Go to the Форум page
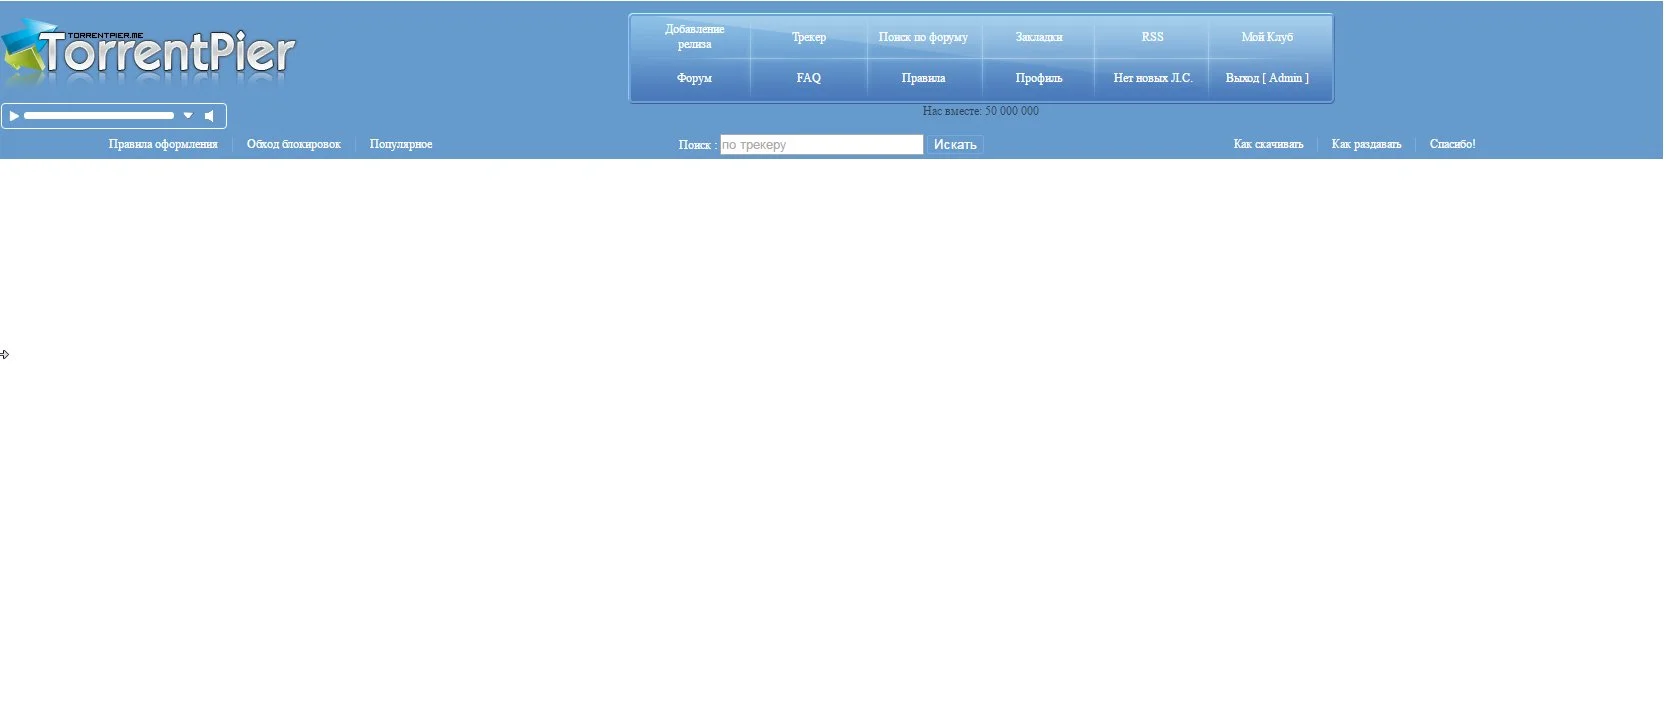The image size is (1666, 713). (x=694, y=78)
